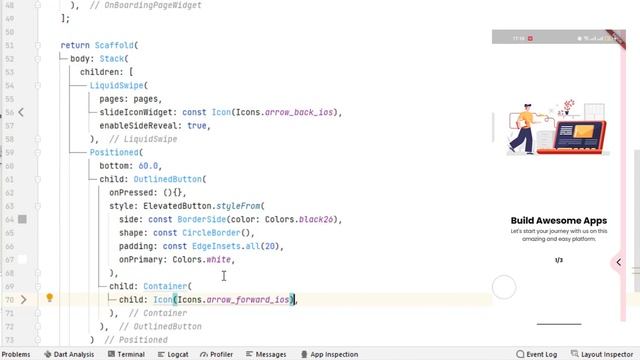Screen dimensions: 640x360
Task: Collapse the LiquidSwipe closing fold marker on line 58
Action: tap(38, 139)
